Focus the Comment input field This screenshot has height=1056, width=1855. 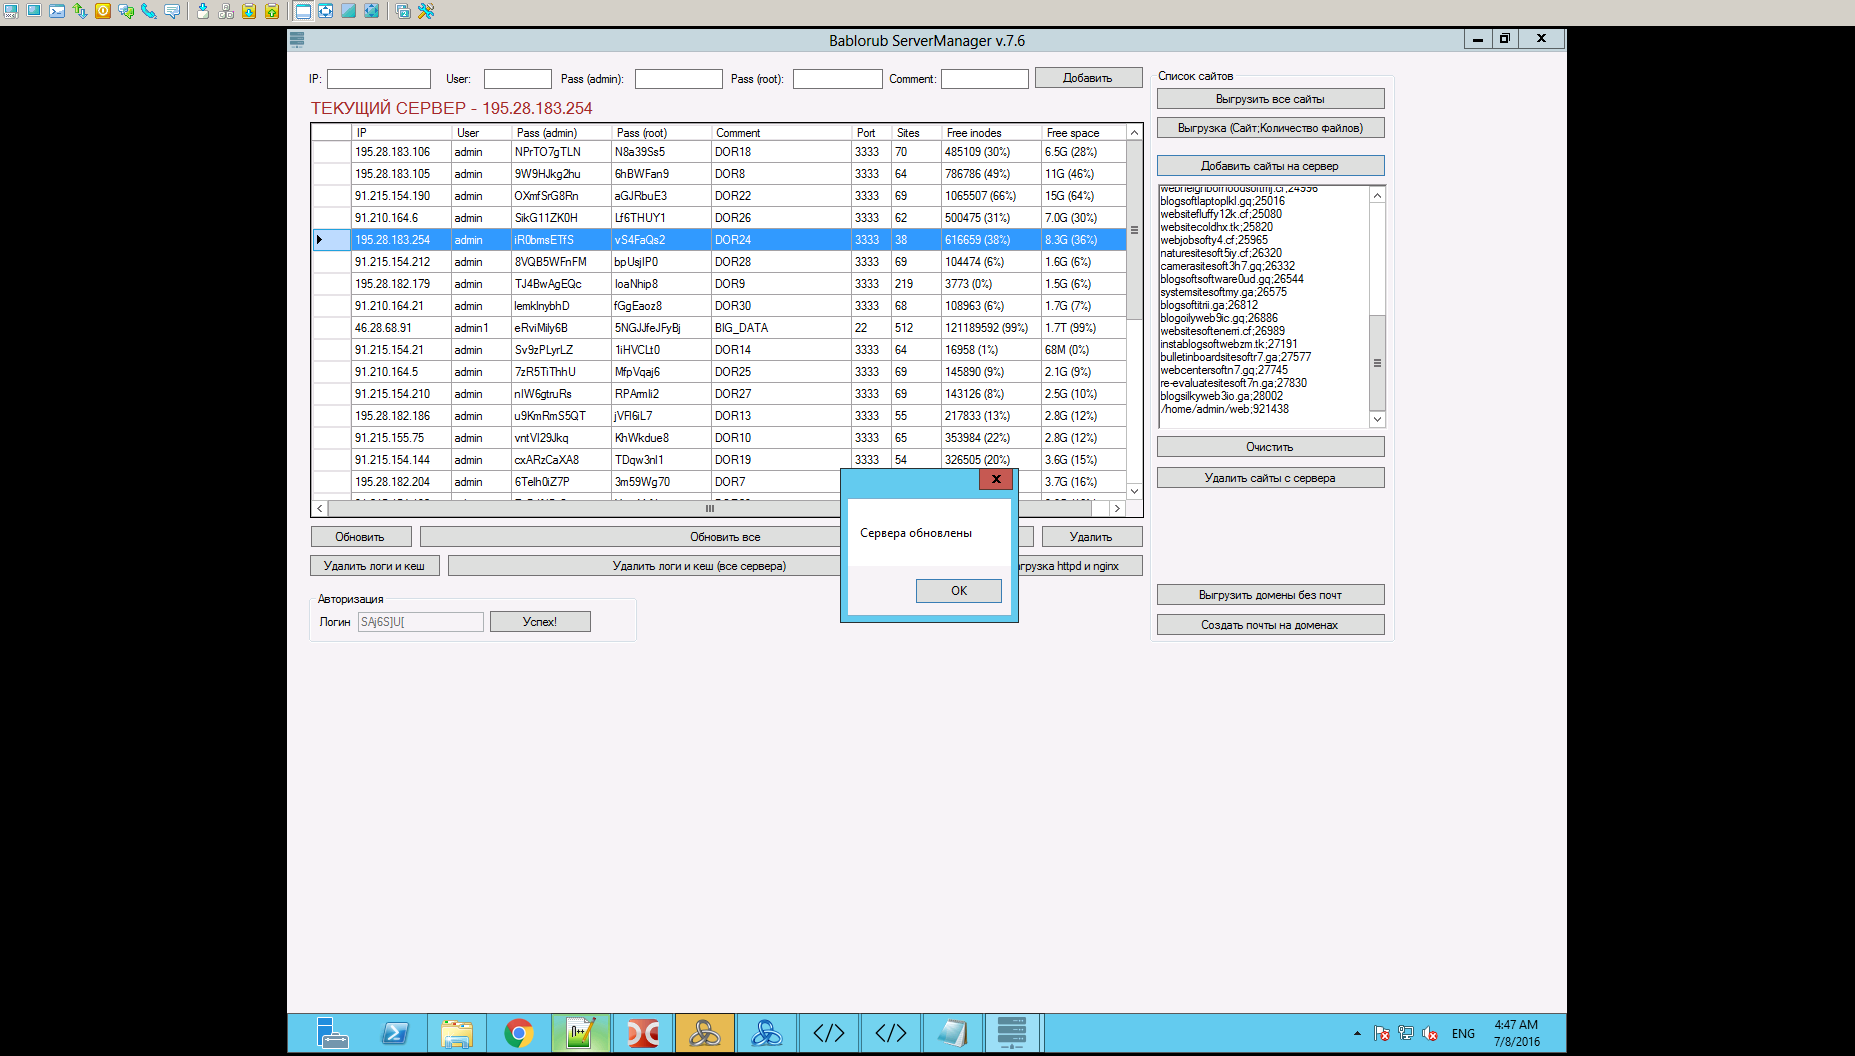point(985,79)
